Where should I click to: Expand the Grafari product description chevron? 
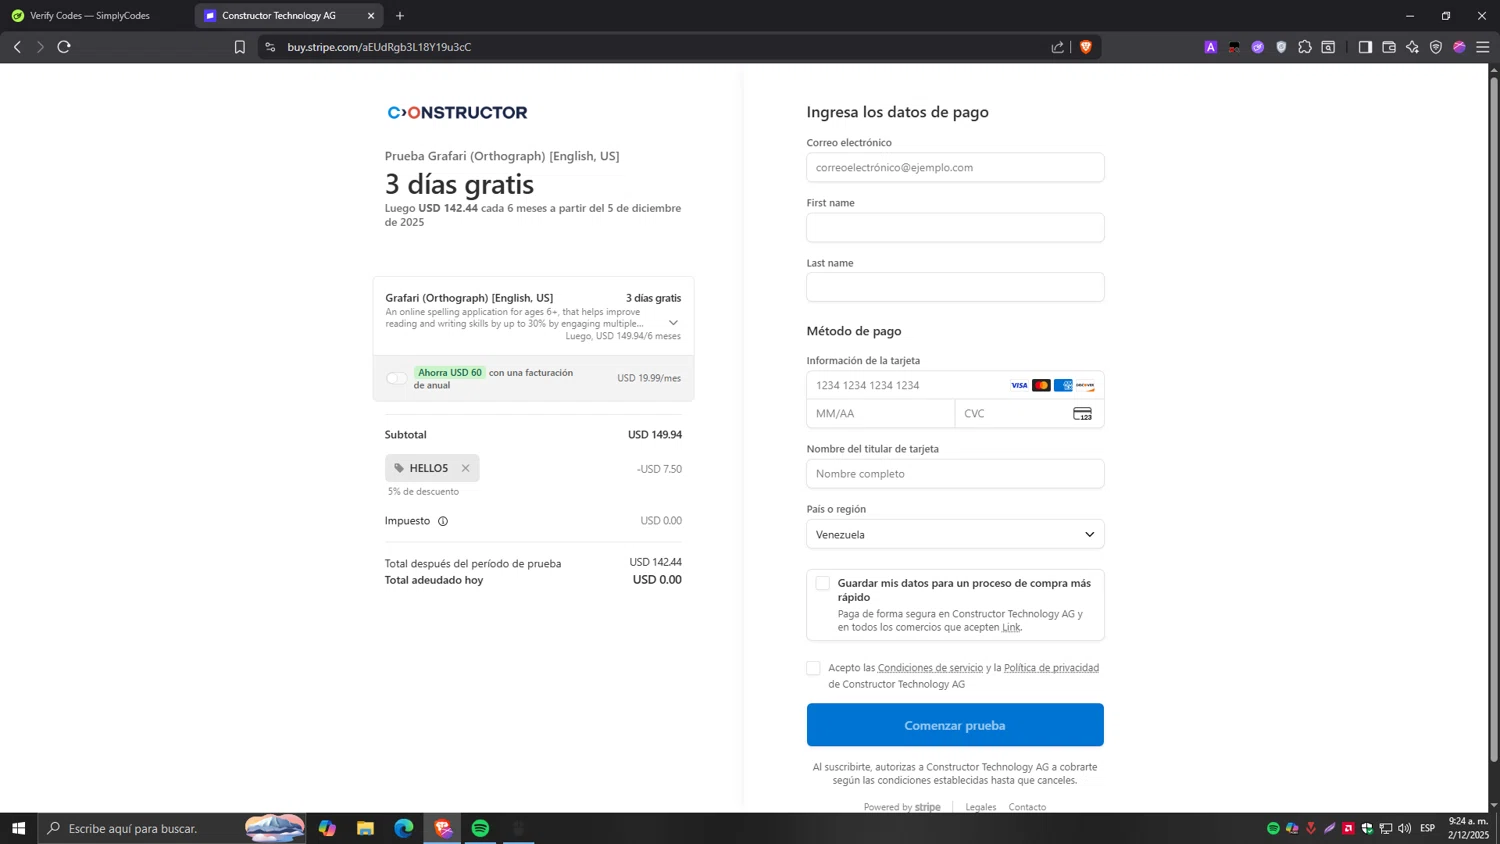673,323
